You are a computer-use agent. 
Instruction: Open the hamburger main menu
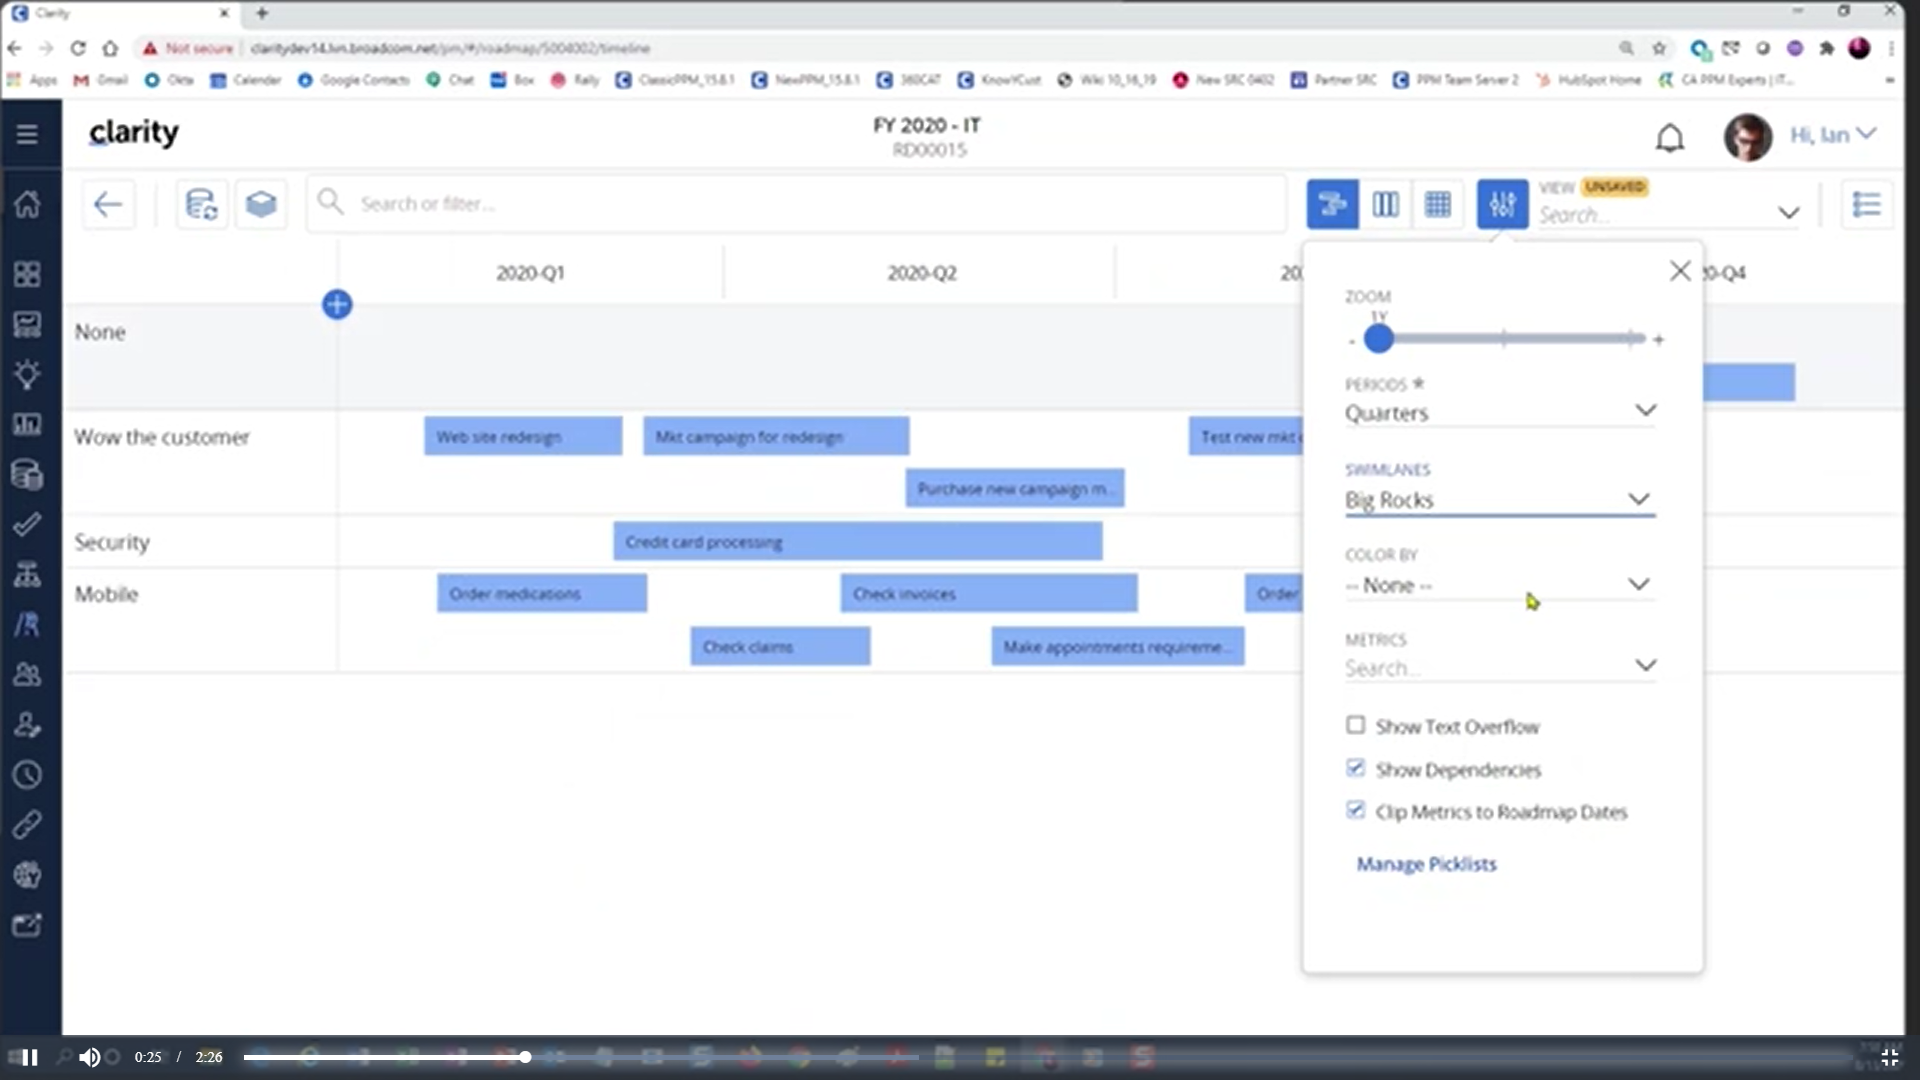pos(27,134)
